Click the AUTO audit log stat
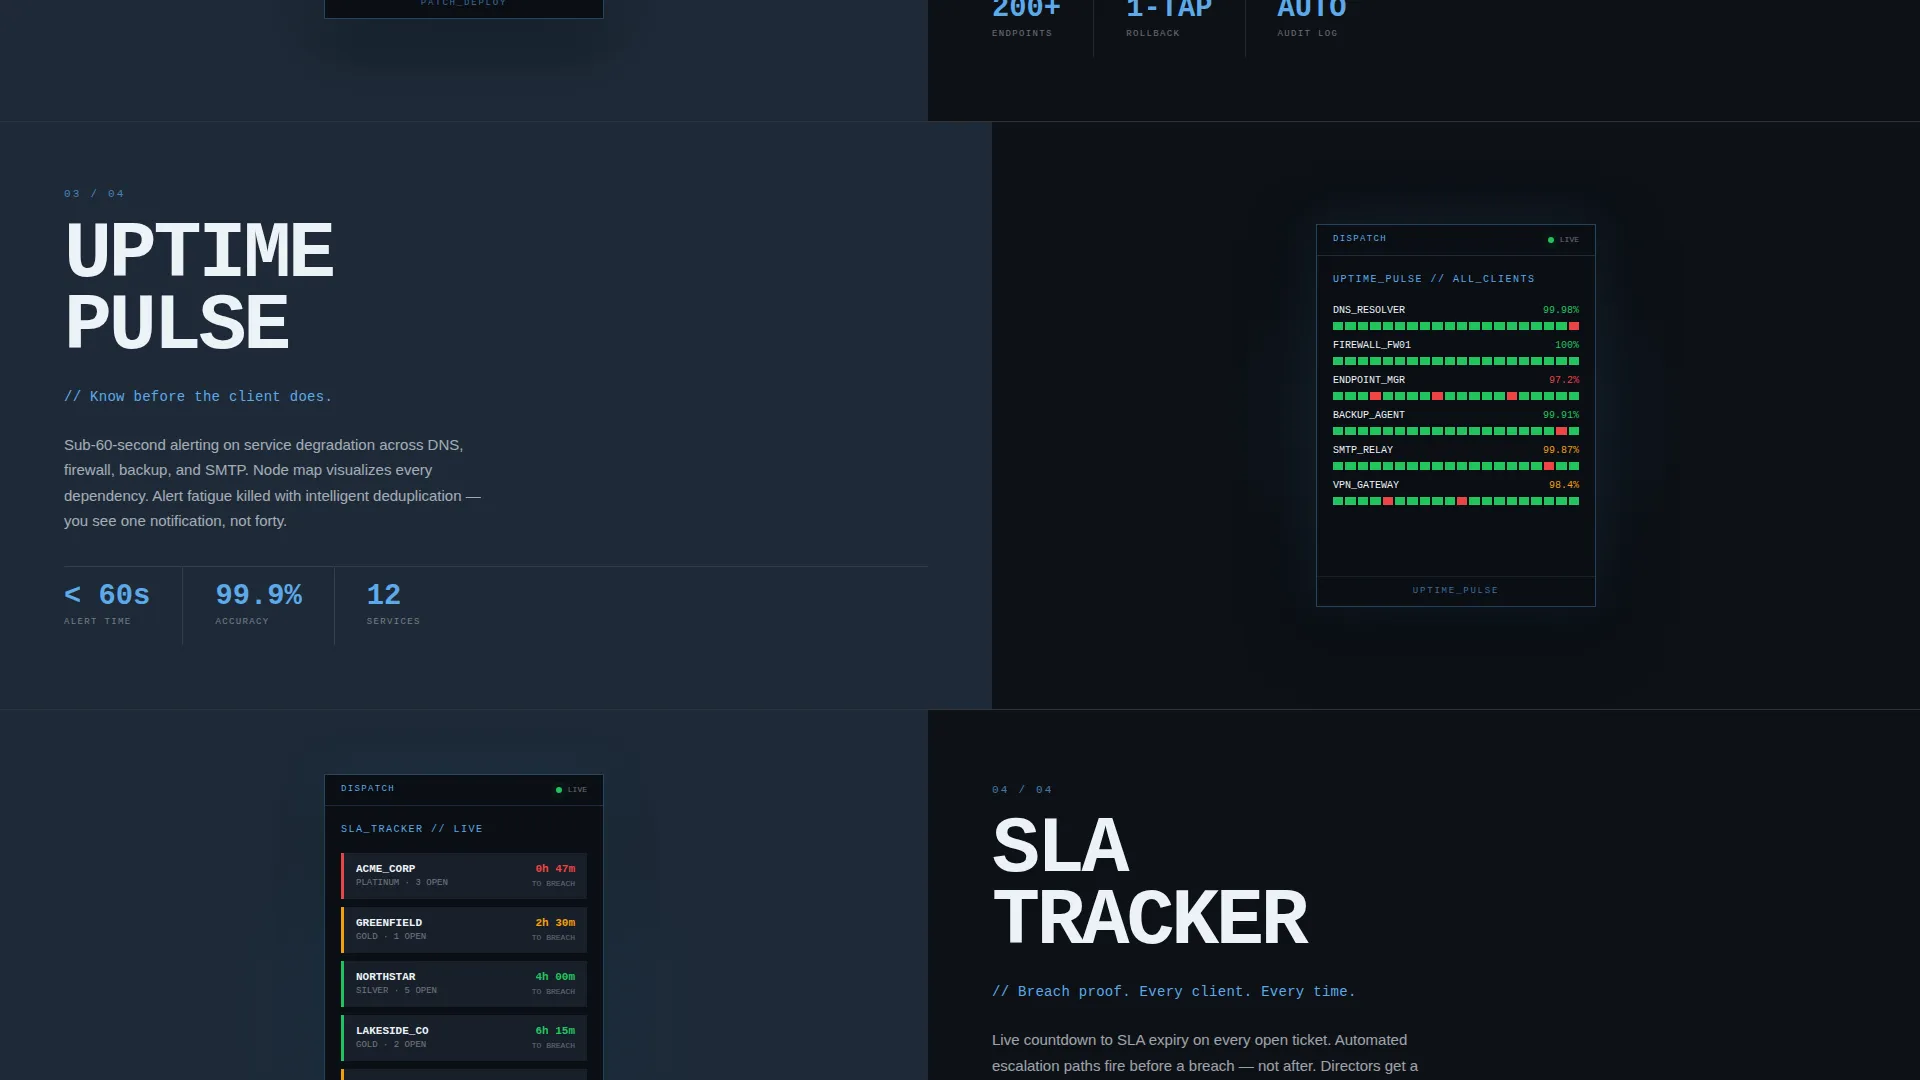1920x1080 pixels. coord(1312,10)
